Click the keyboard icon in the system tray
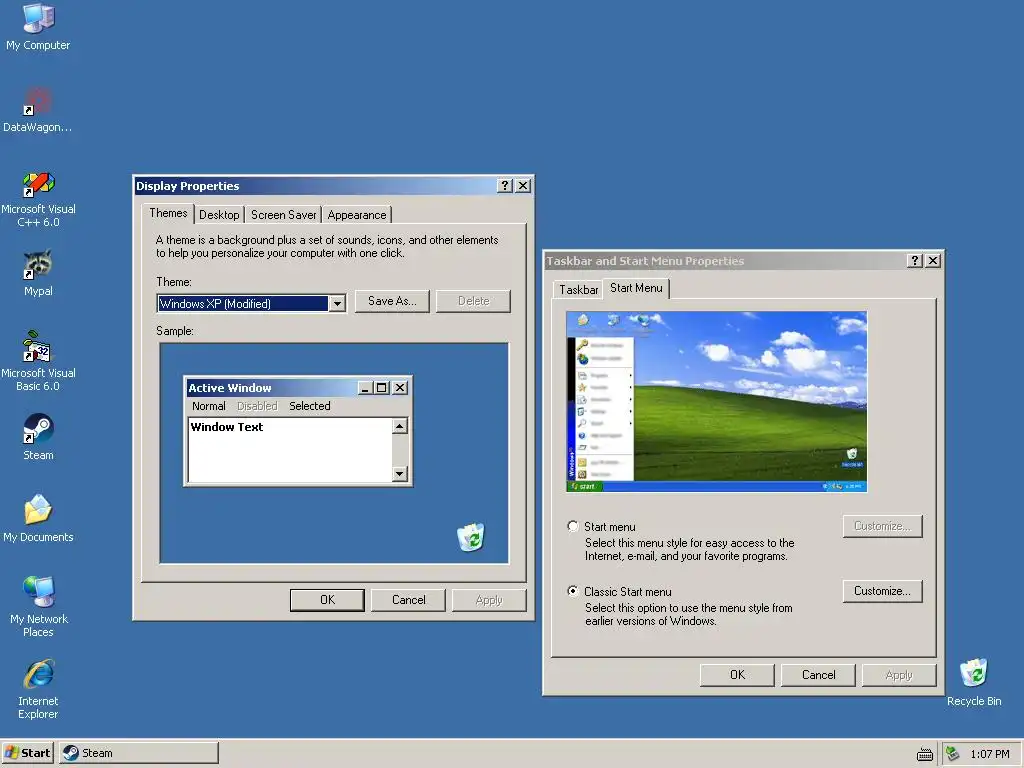Viewport: 1024px width, 768px height. [925, 754]
